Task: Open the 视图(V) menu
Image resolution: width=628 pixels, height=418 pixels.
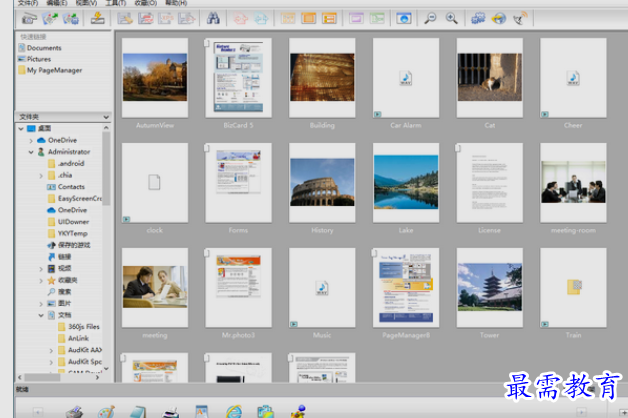Action: click(x=87, y=3)
